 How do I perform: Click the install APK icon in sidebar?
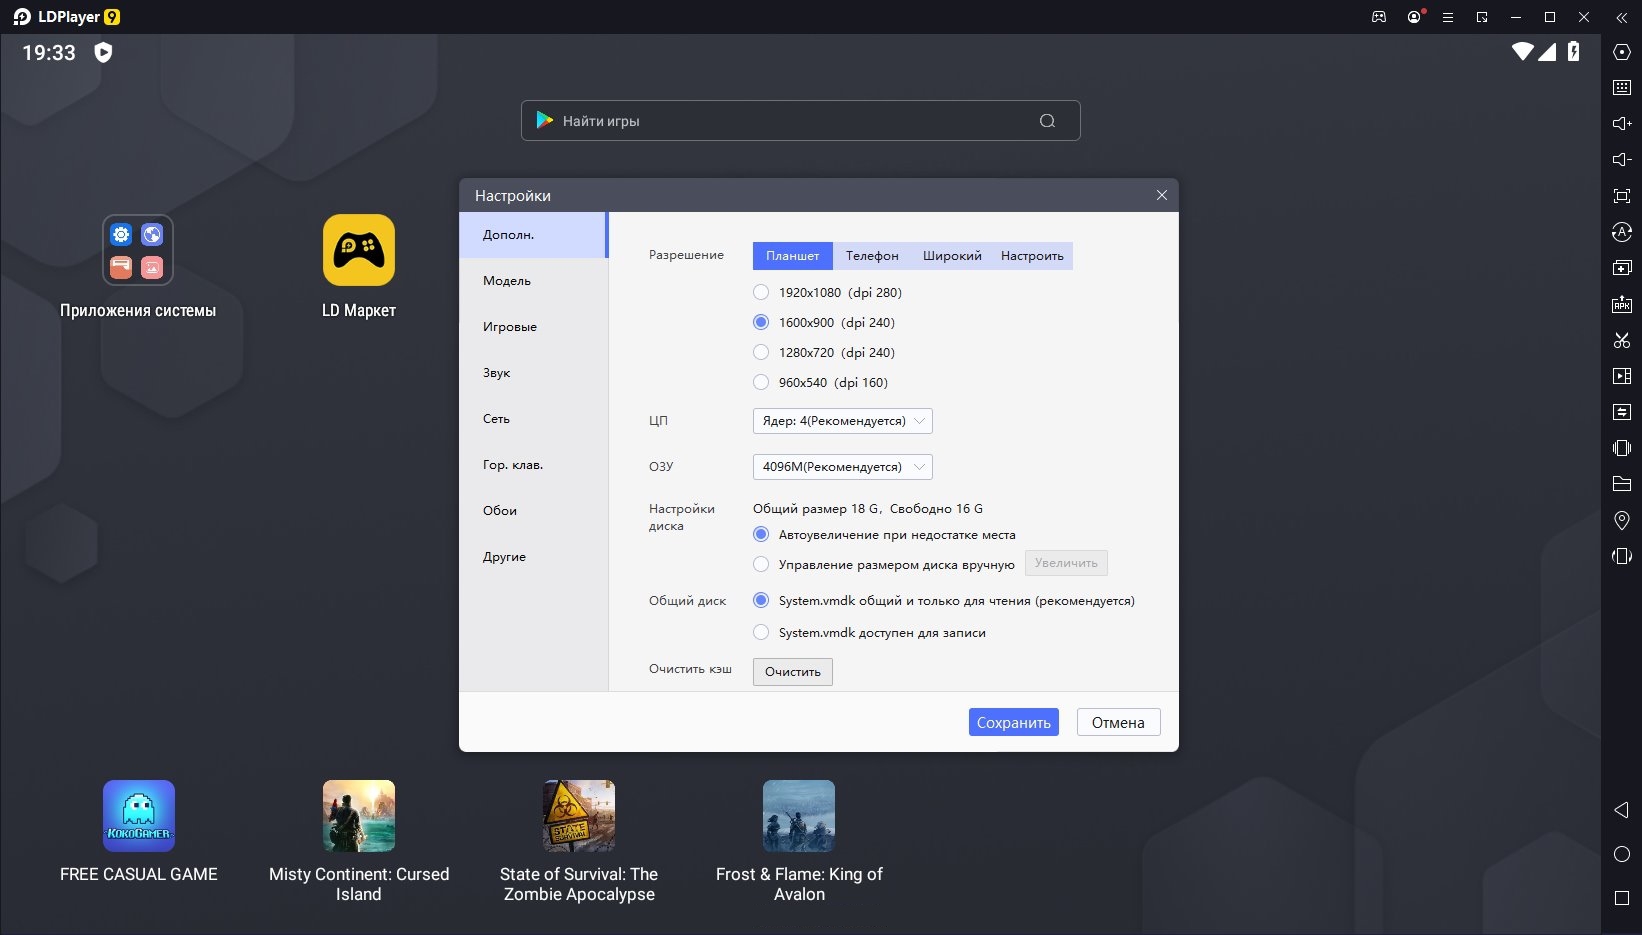1622,304
